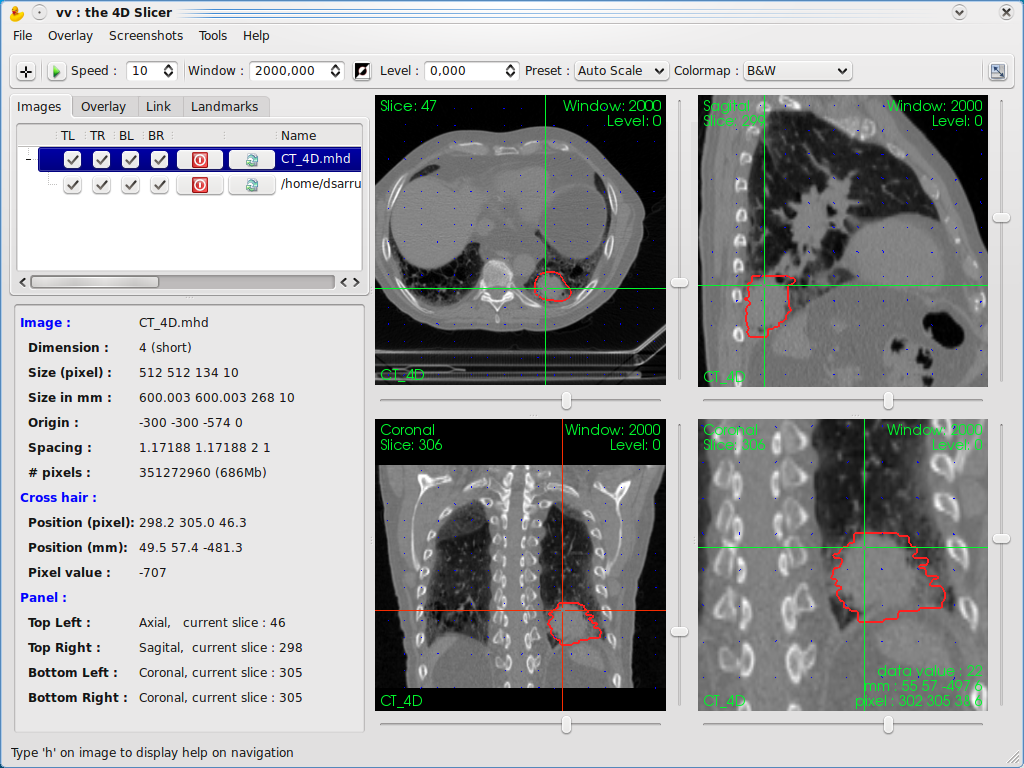The height and width of the screenshot is (768, 1024).
Task: Click the vv duck application icon in titlebar
Action: point(16,13)
